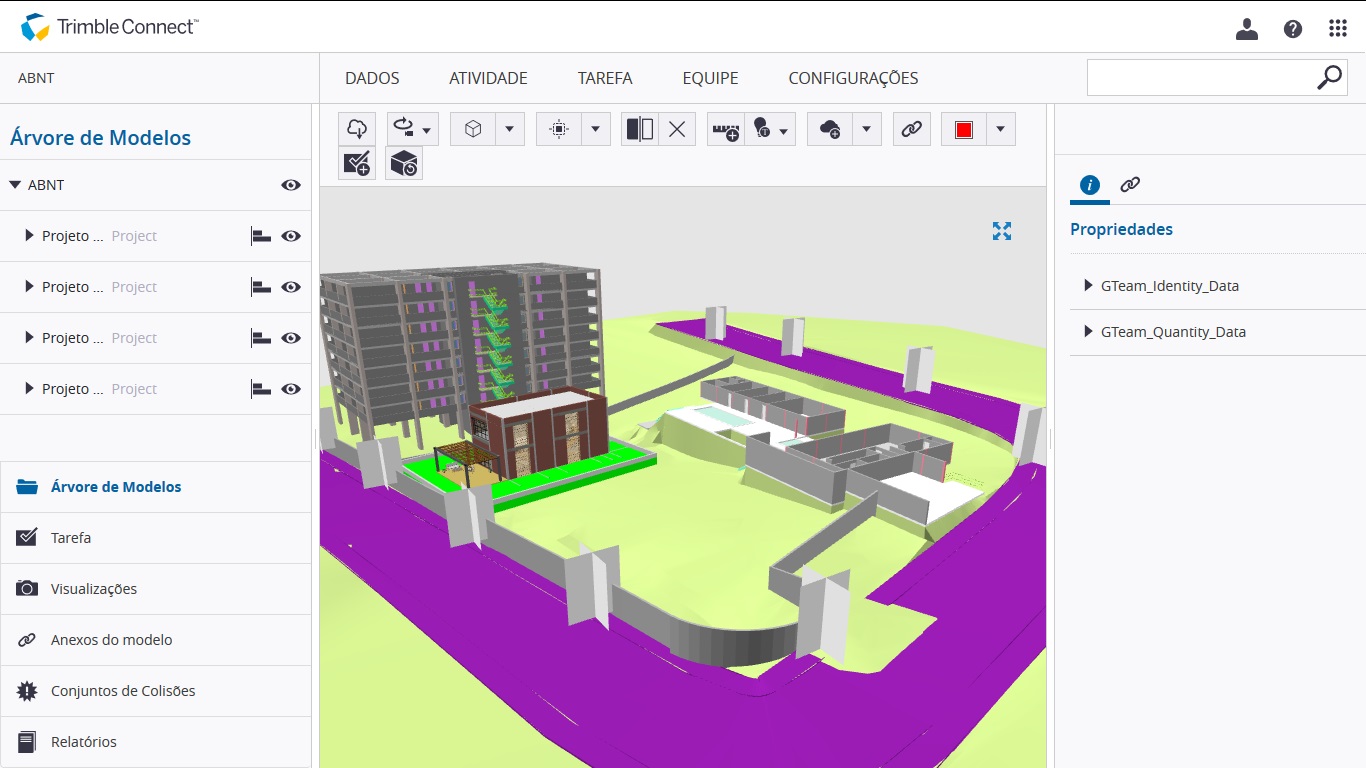Screen dimensions: 1366x768
Task: Select the info (i) properties tab
Action: coord(1090,185)
